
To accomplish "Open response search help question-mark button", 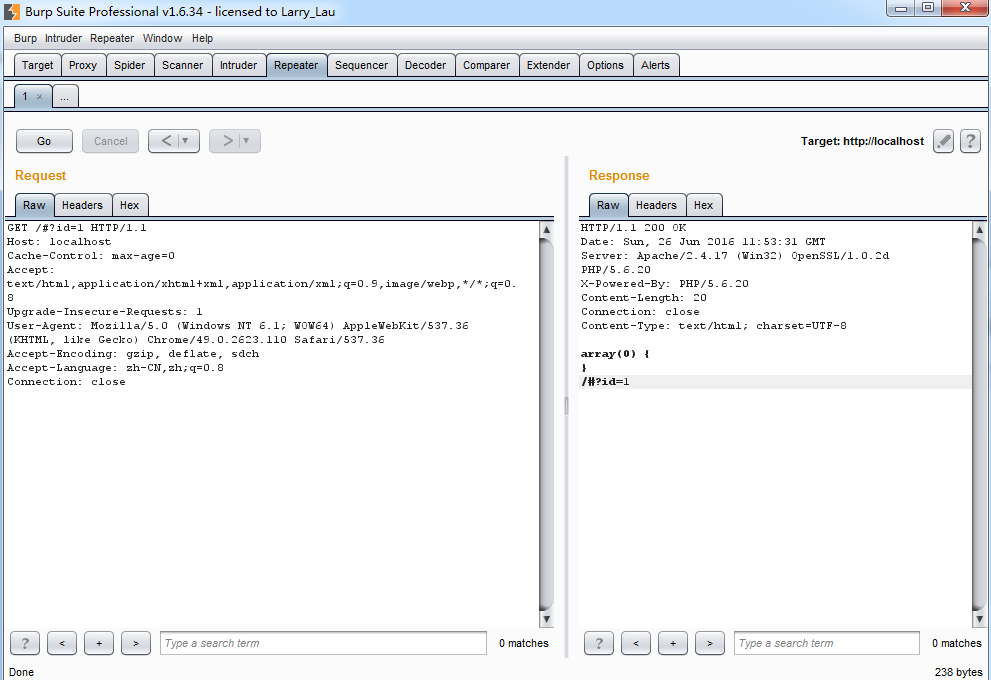I will [599, 643].
